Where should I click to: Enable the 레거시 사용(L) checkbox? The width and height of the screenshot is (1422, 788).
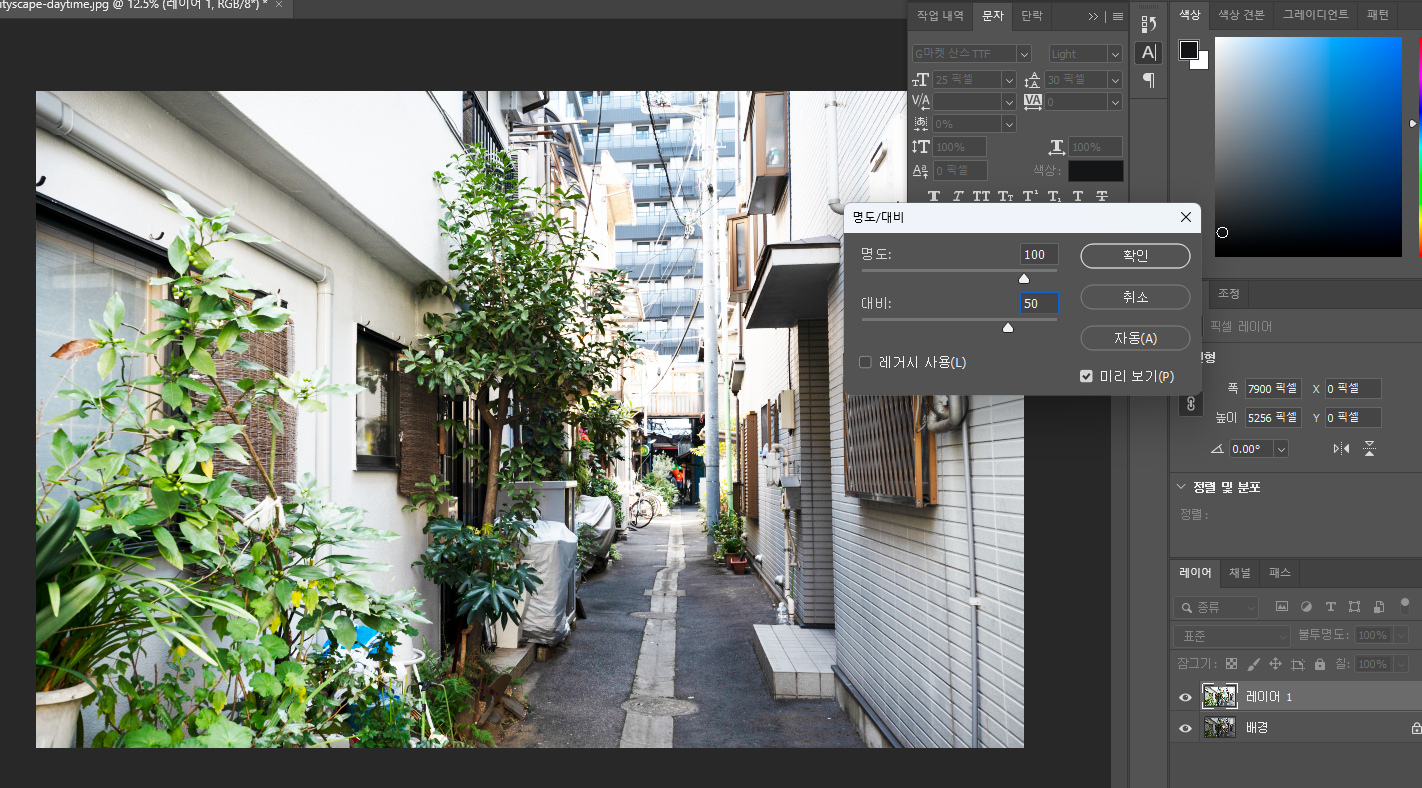pos(866,362)
